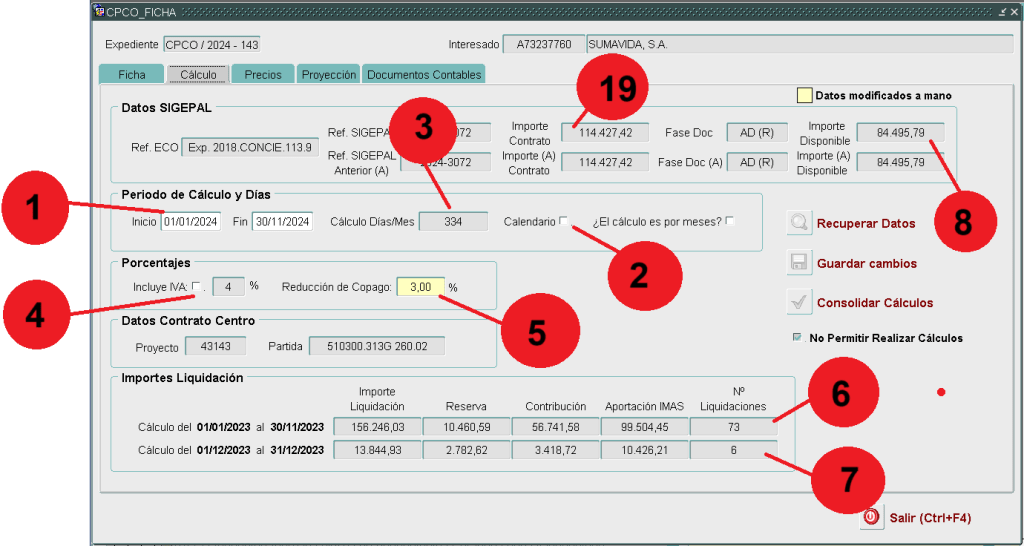Click the yellow Datos modificados a mano swatch

coord(804,96)
